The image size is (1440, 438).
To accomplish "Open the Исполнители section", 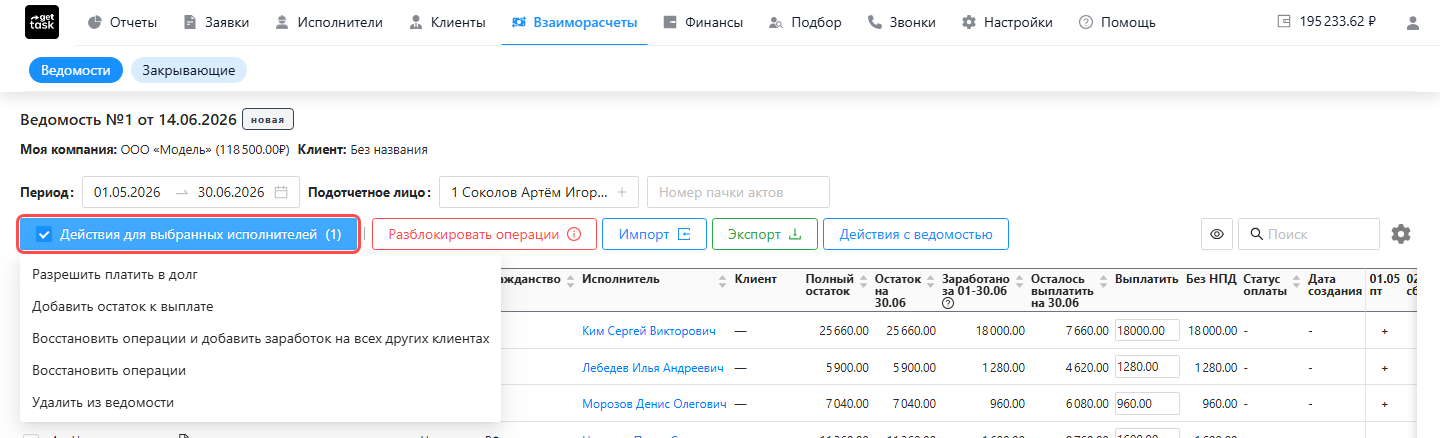I will tap(330, 22).
